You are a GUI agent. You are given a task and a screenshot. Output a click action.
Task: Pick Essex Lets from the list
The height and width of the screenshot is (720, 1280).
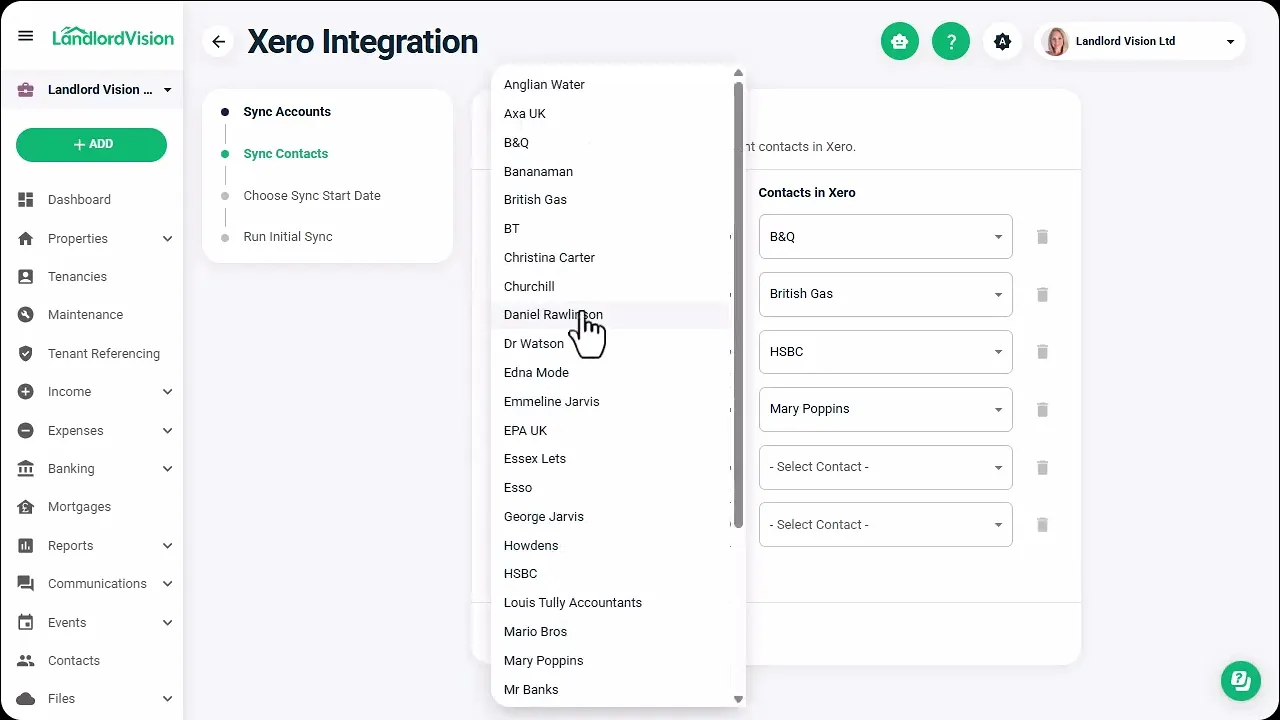pyautogui.click(x=613, y=459)
